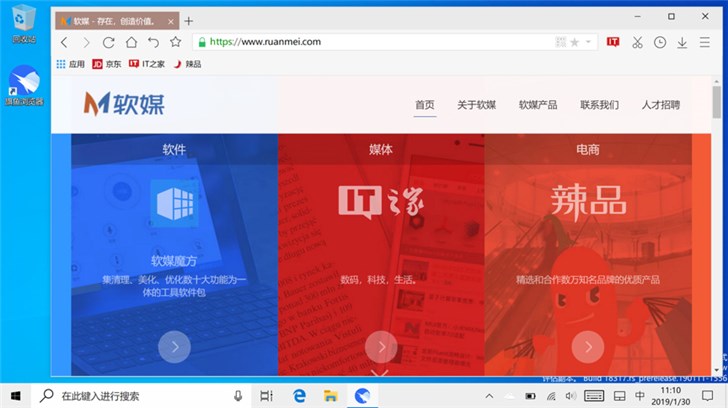Open the 应用 apps bookmark
728x408 pixels.
pyautogui.click(x=71, y=64)
